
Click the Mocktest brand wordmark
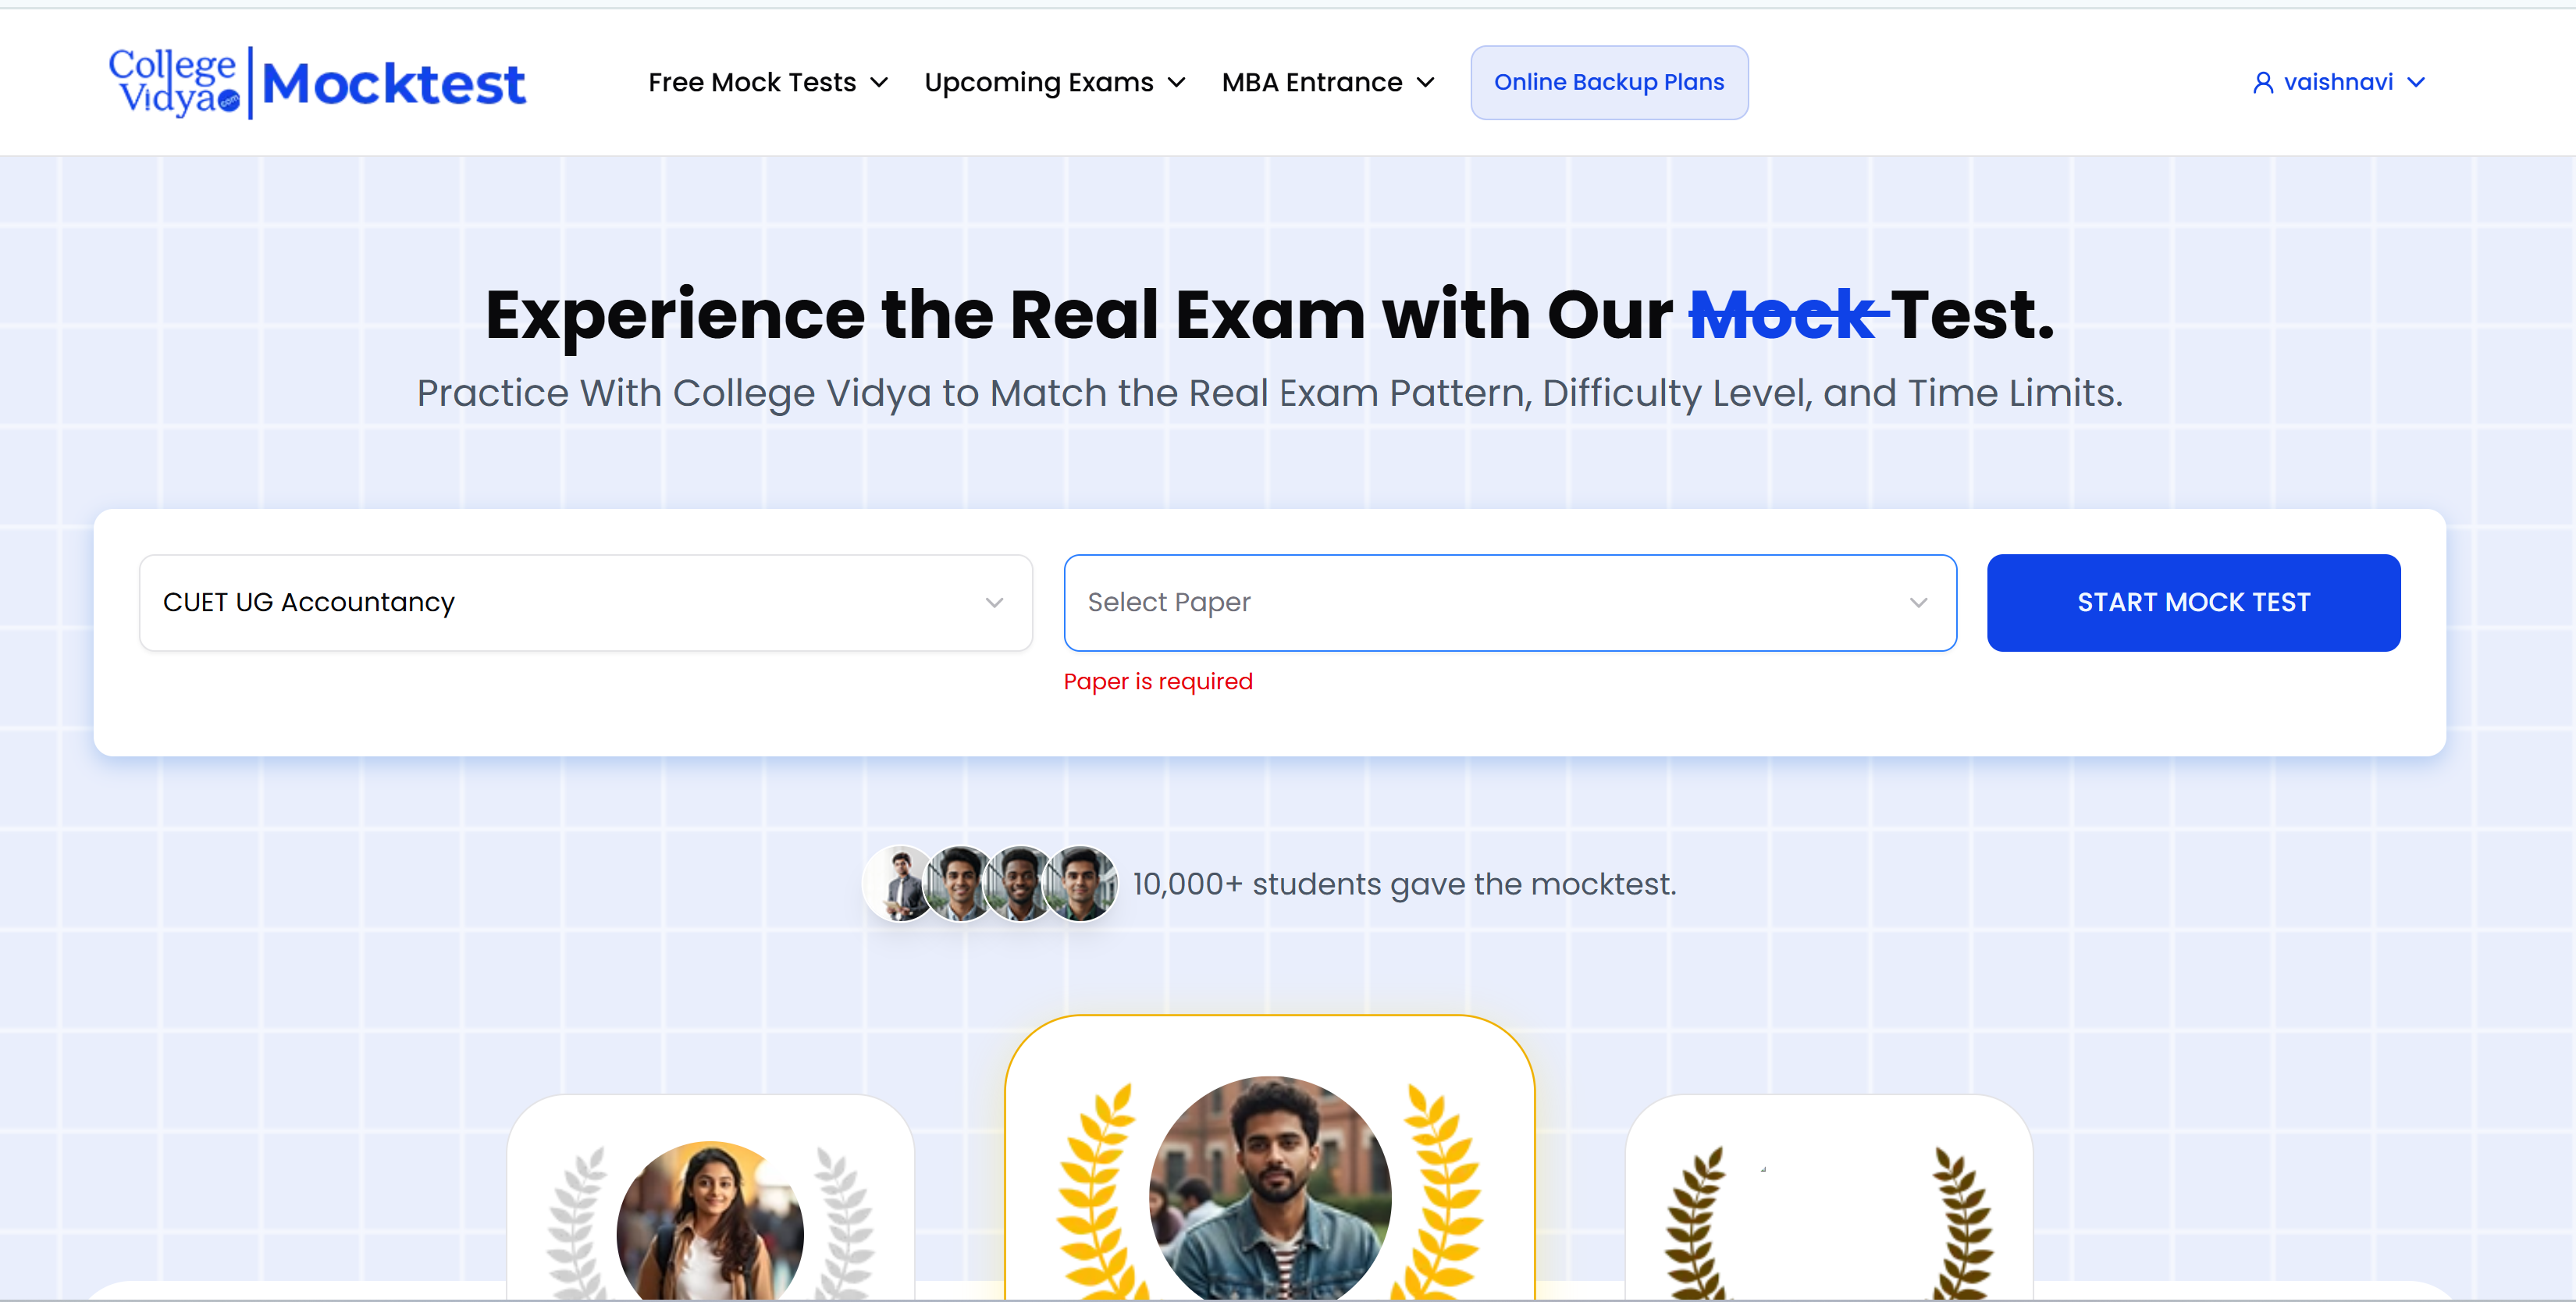click(x=393, y=83)
